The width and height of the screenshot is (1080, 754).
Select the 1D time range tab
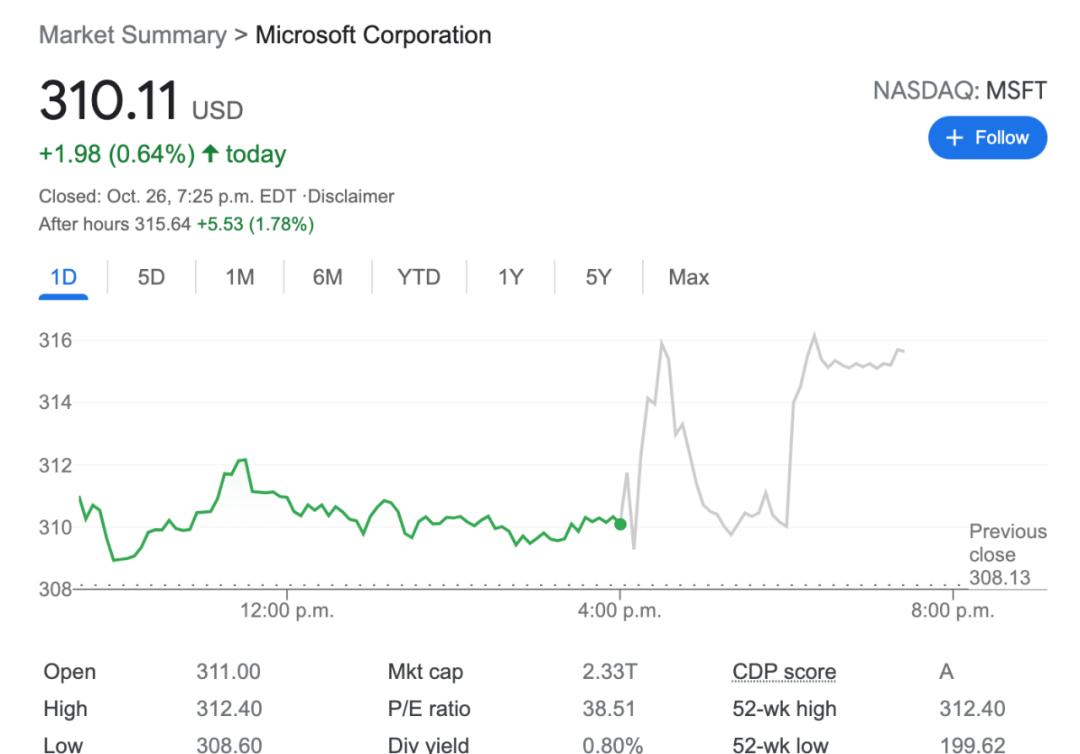(x=63, y=277)
